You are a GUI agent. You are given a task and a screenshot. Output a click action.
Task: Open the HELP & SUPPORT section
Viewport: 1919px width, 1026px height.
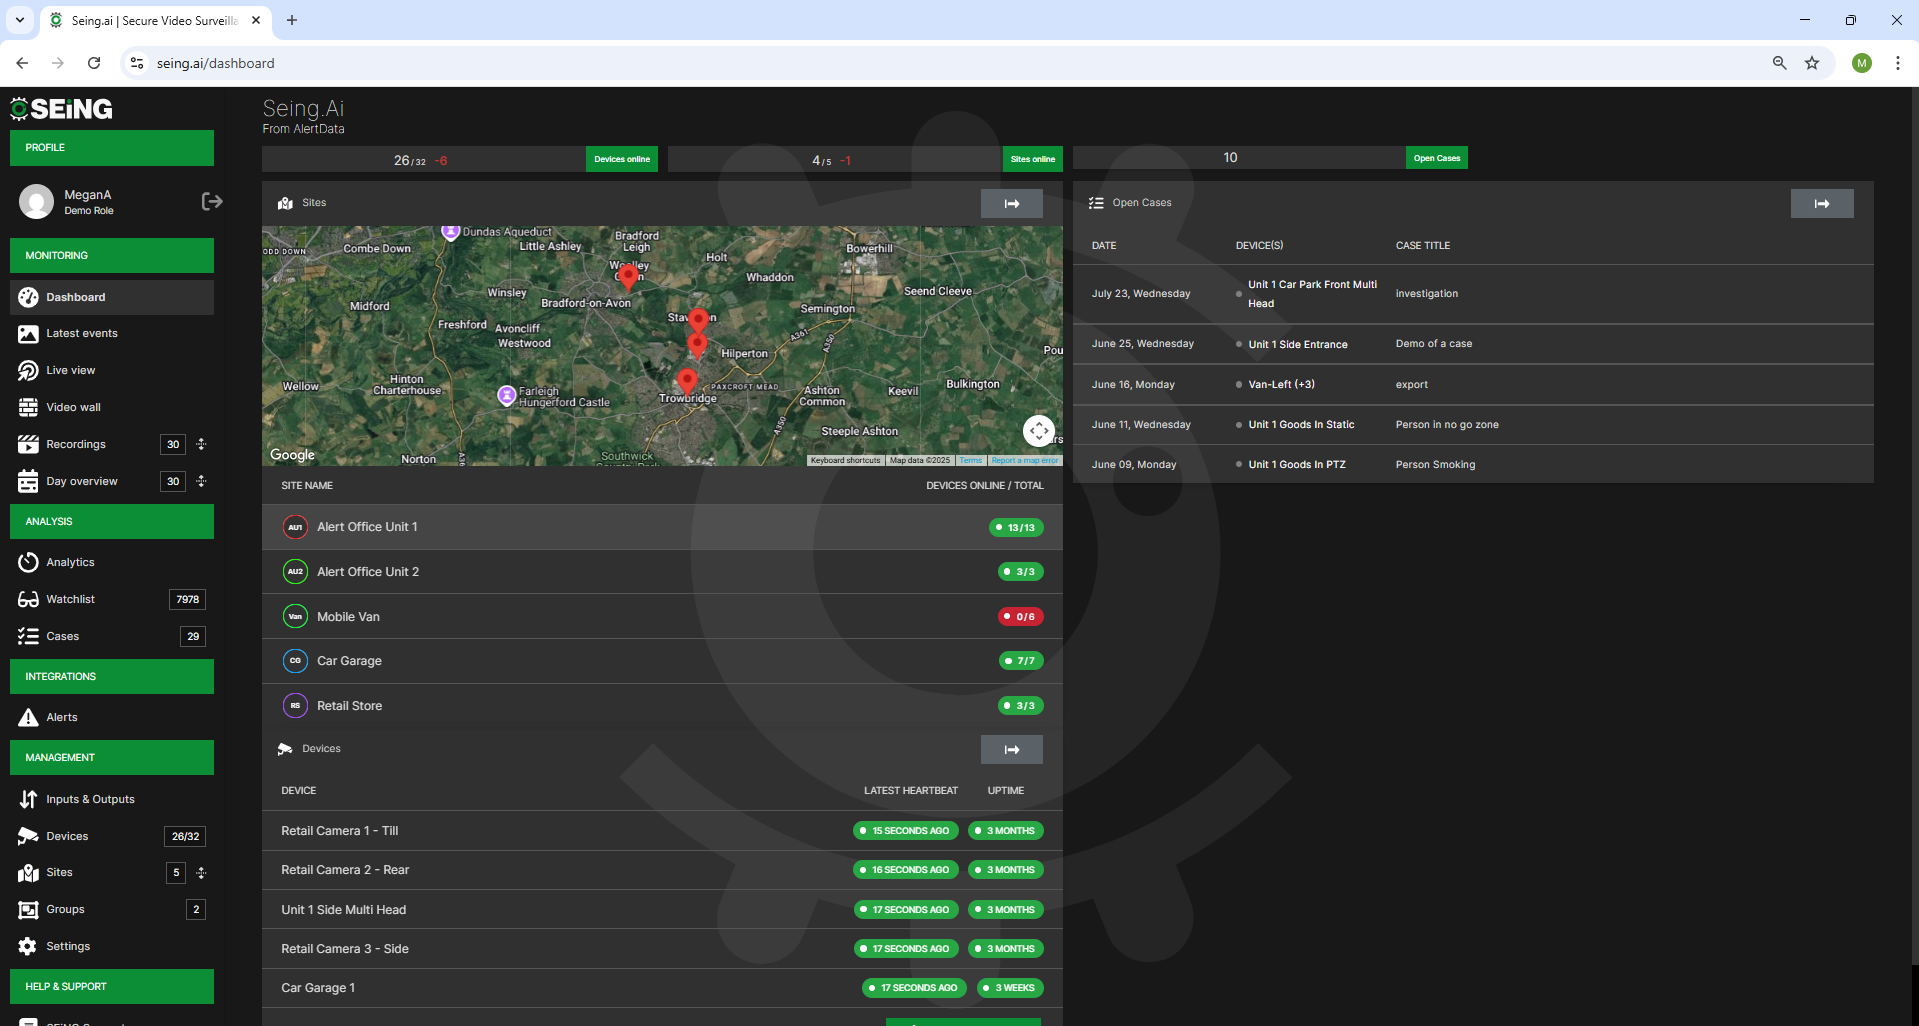[111, 986]
